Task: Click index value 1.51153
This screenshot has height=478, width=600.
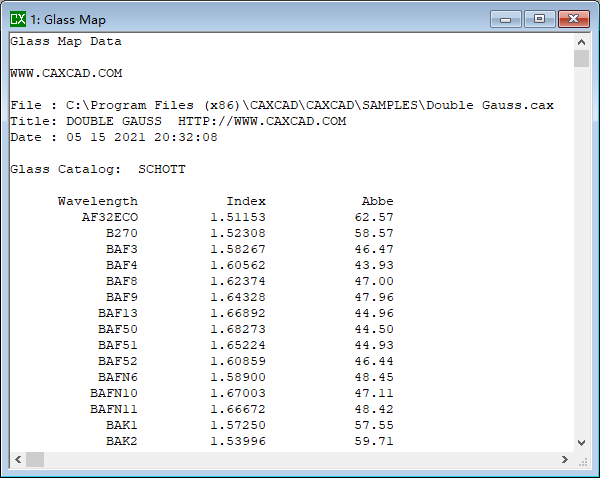Action: tap(238, 217)
